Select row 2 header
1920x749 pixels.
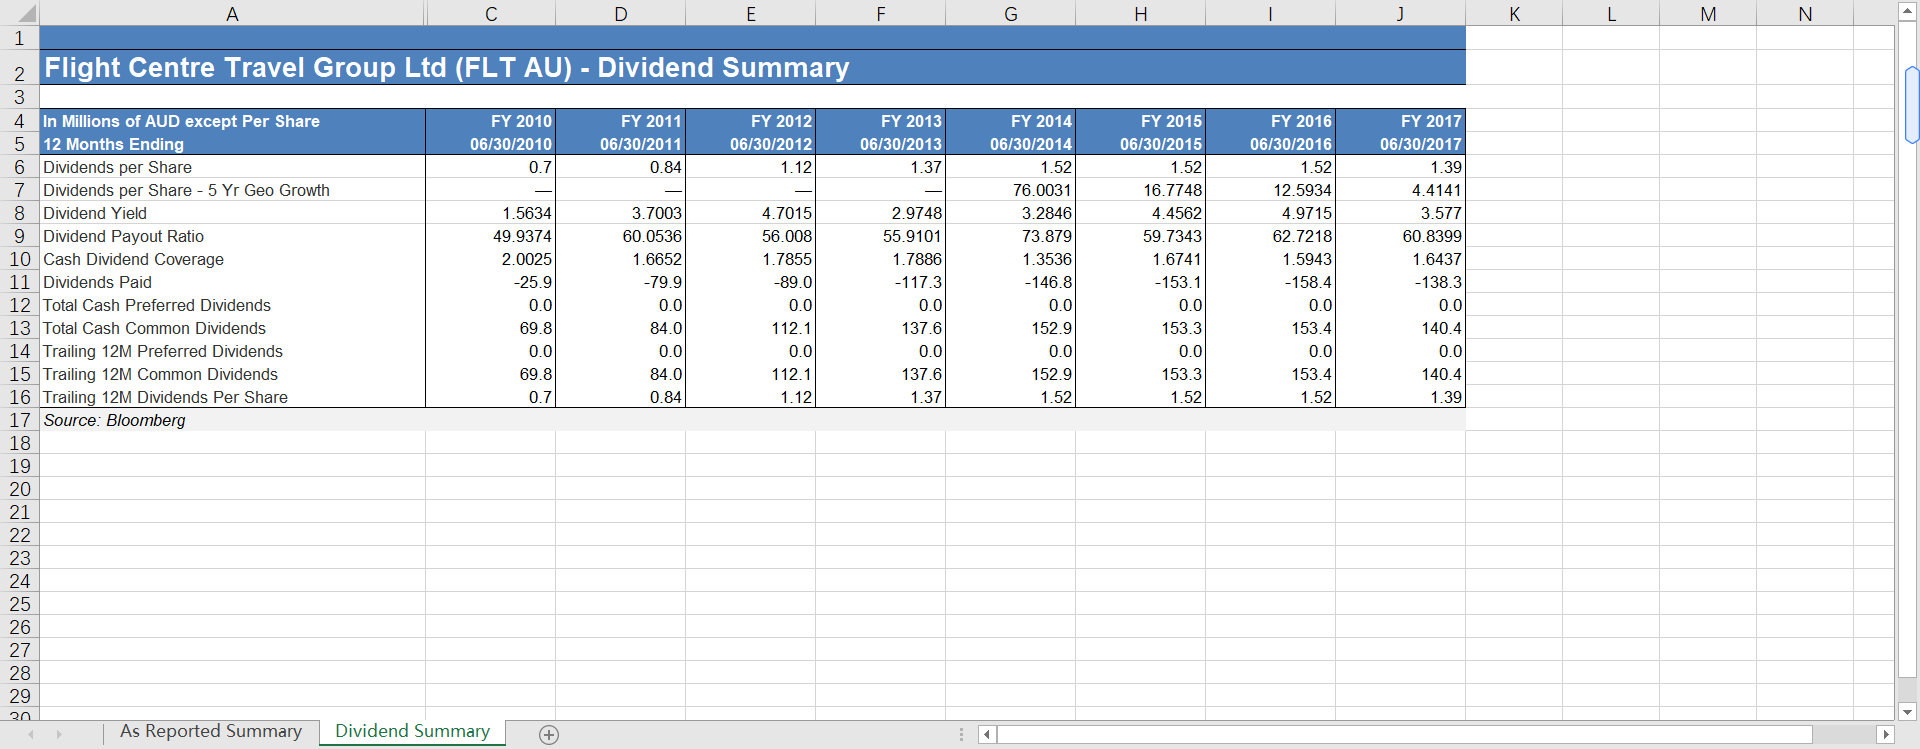19,68
